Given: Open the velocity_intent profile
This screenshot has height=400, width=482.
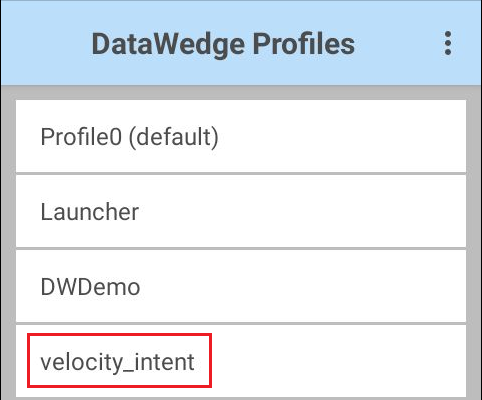Looking at the screenshot, I should point(241,361).
